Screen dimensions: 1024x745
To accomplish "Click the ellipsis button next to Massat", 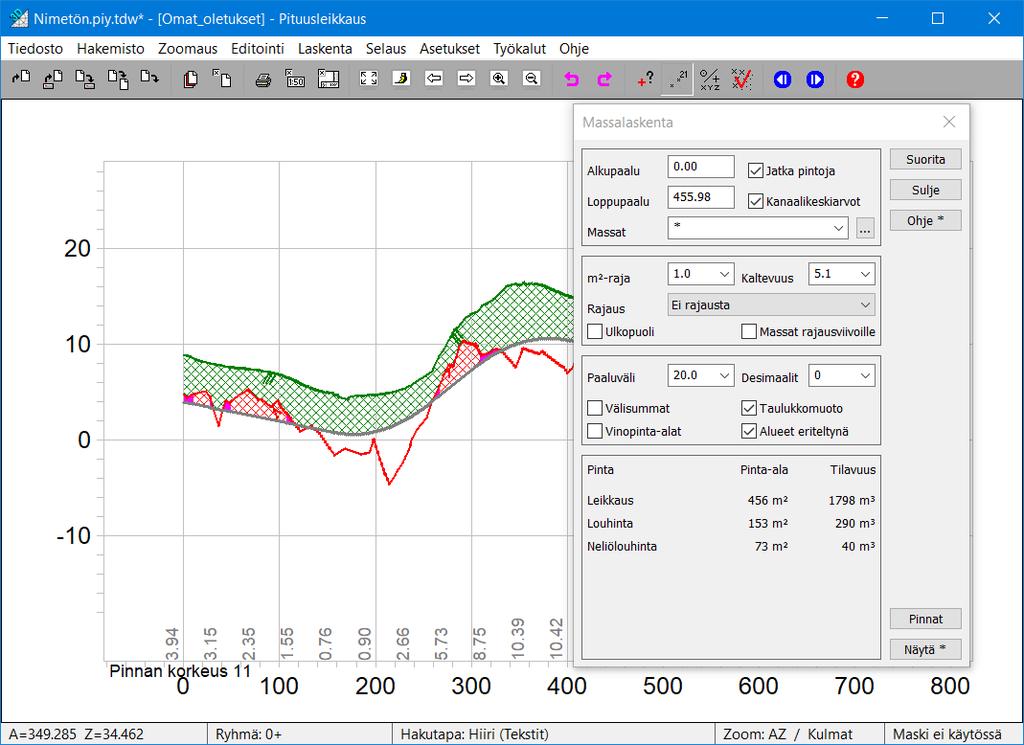I will coord(865,229).
